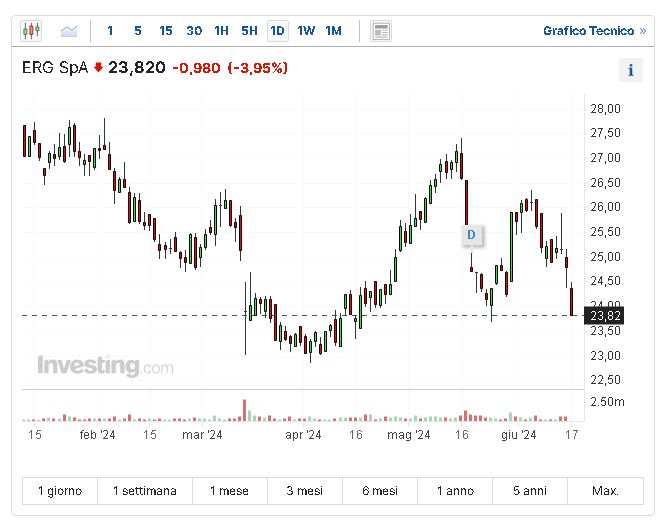Viewport: 669px width, 528px height.
Task: Select the 1H interval
Action: click(221, 31)
